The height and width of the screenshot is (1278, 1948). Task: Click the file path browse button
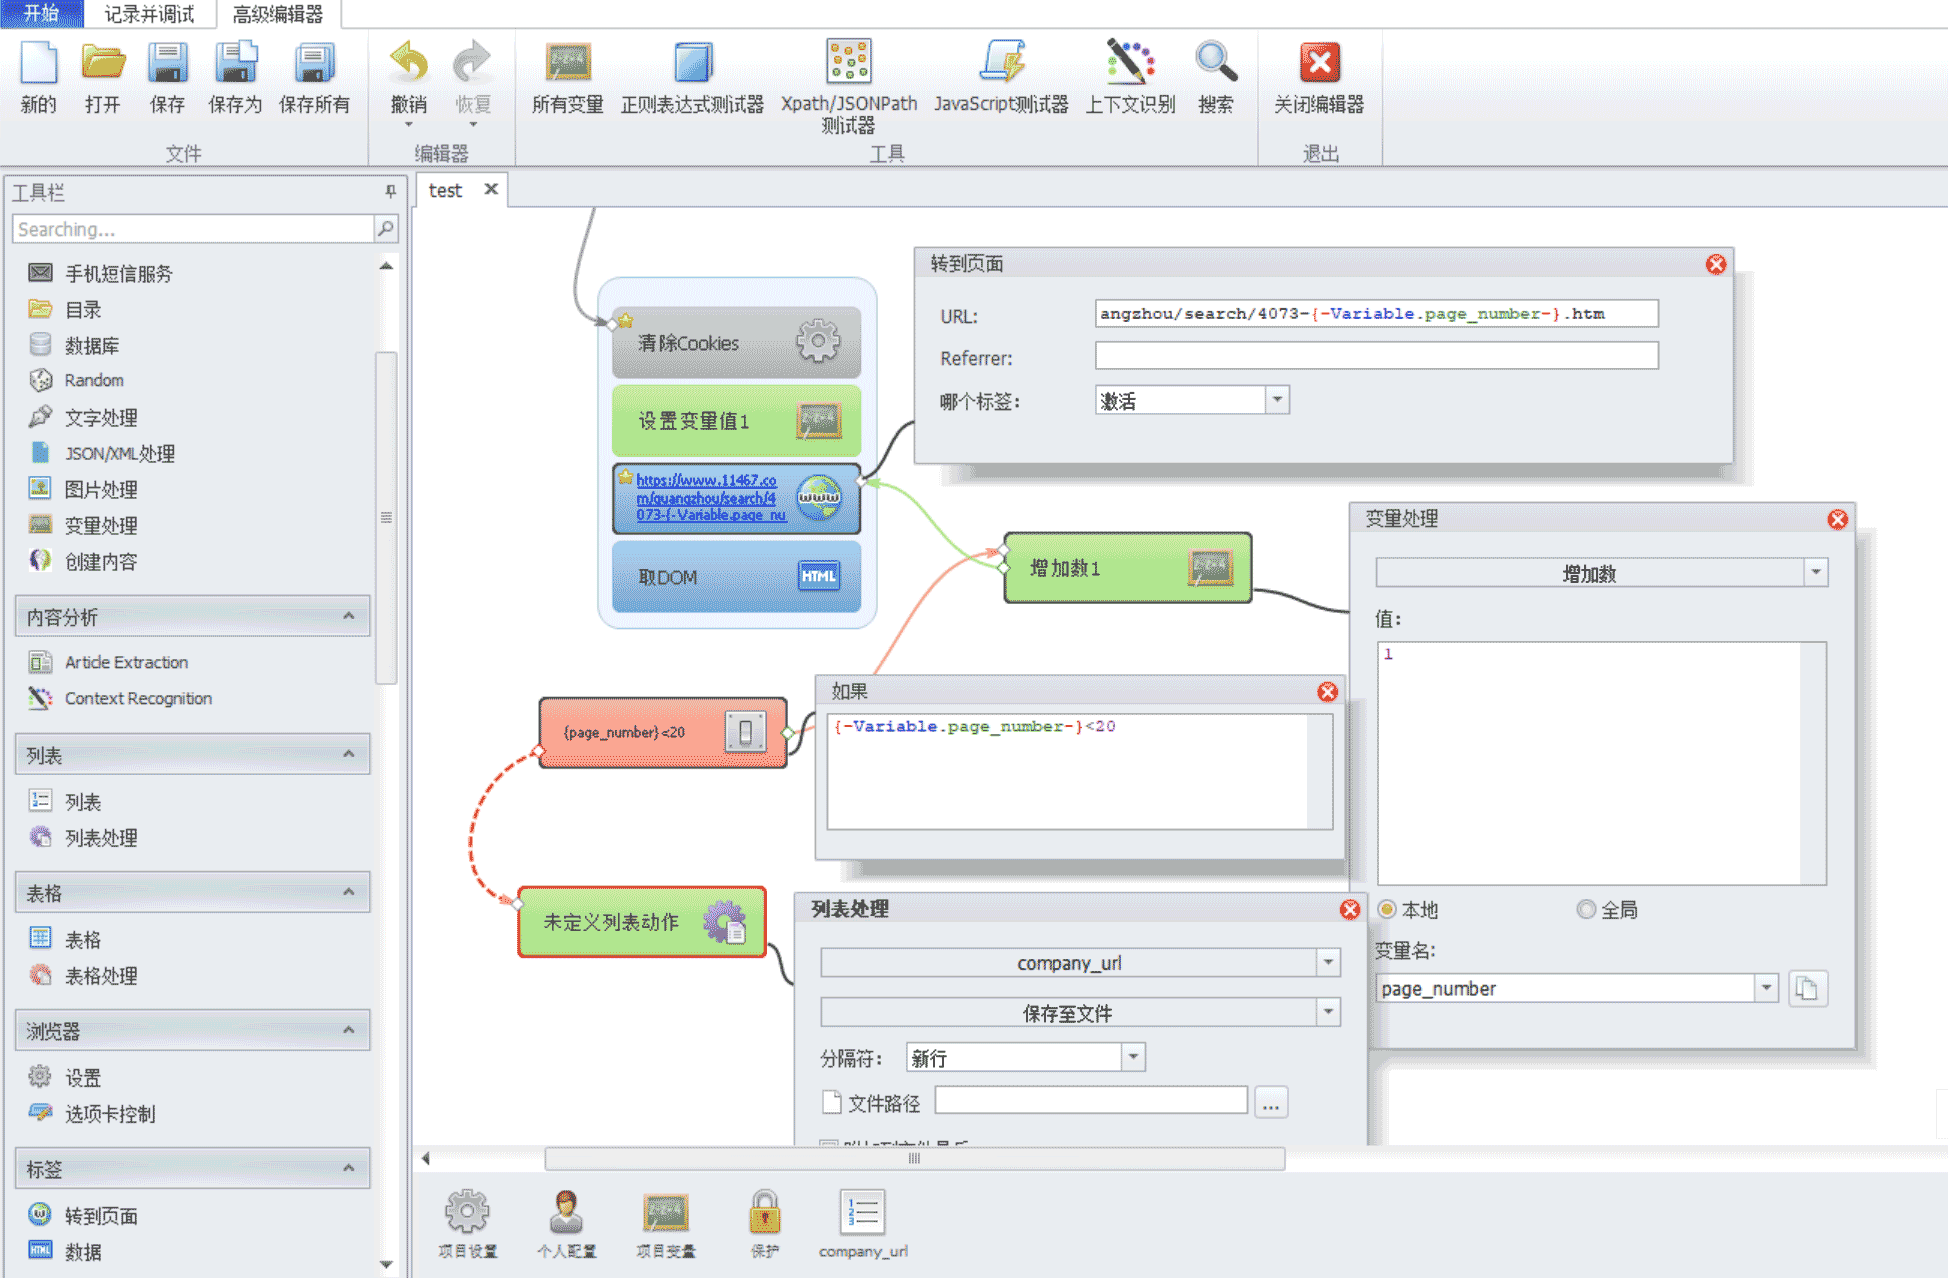click(x=1270, y=1103)
